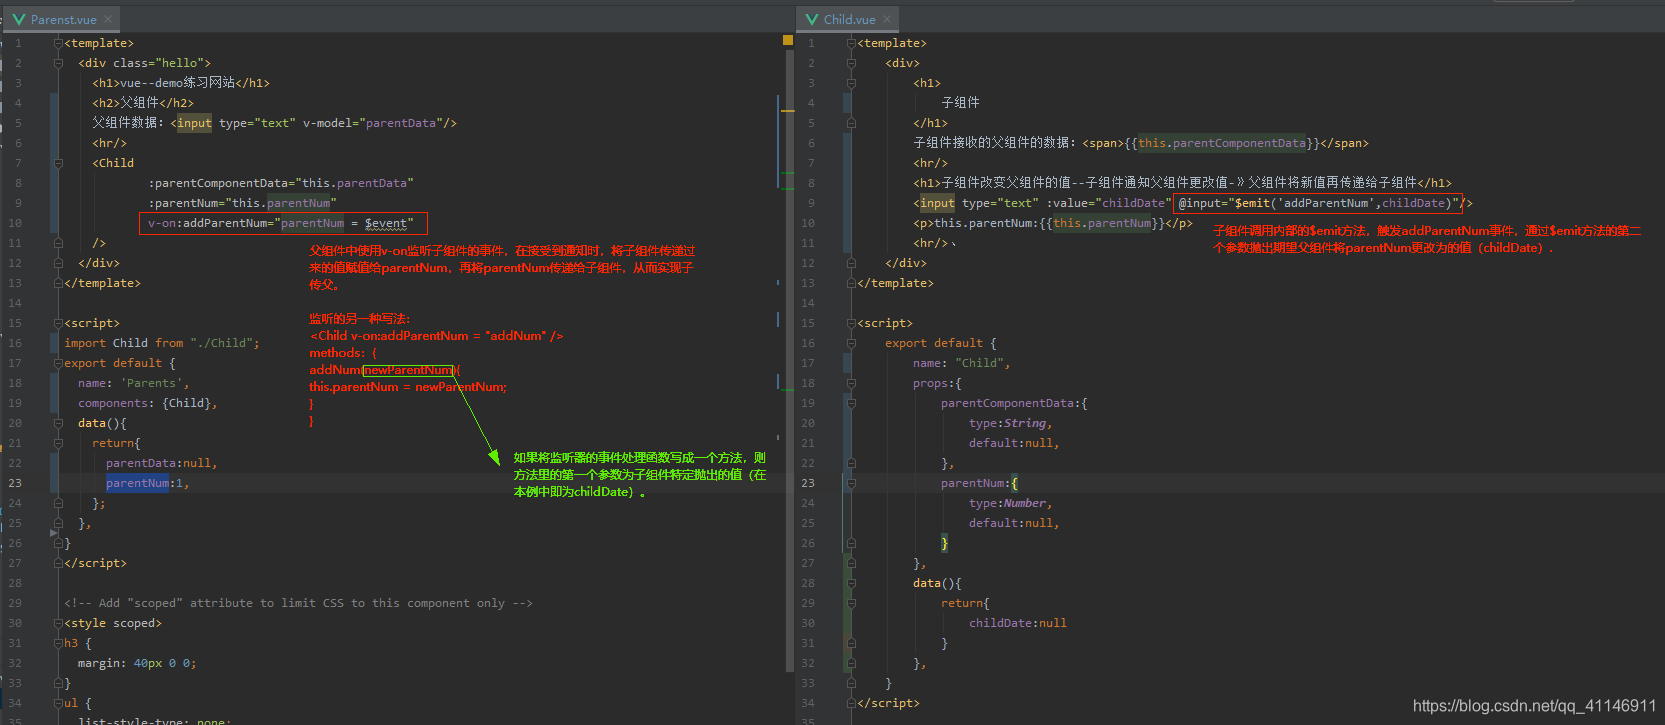Fold the parentComponentData:{ block in Child.vue
Screen dimensions: 1665x725
pos(851,403)
